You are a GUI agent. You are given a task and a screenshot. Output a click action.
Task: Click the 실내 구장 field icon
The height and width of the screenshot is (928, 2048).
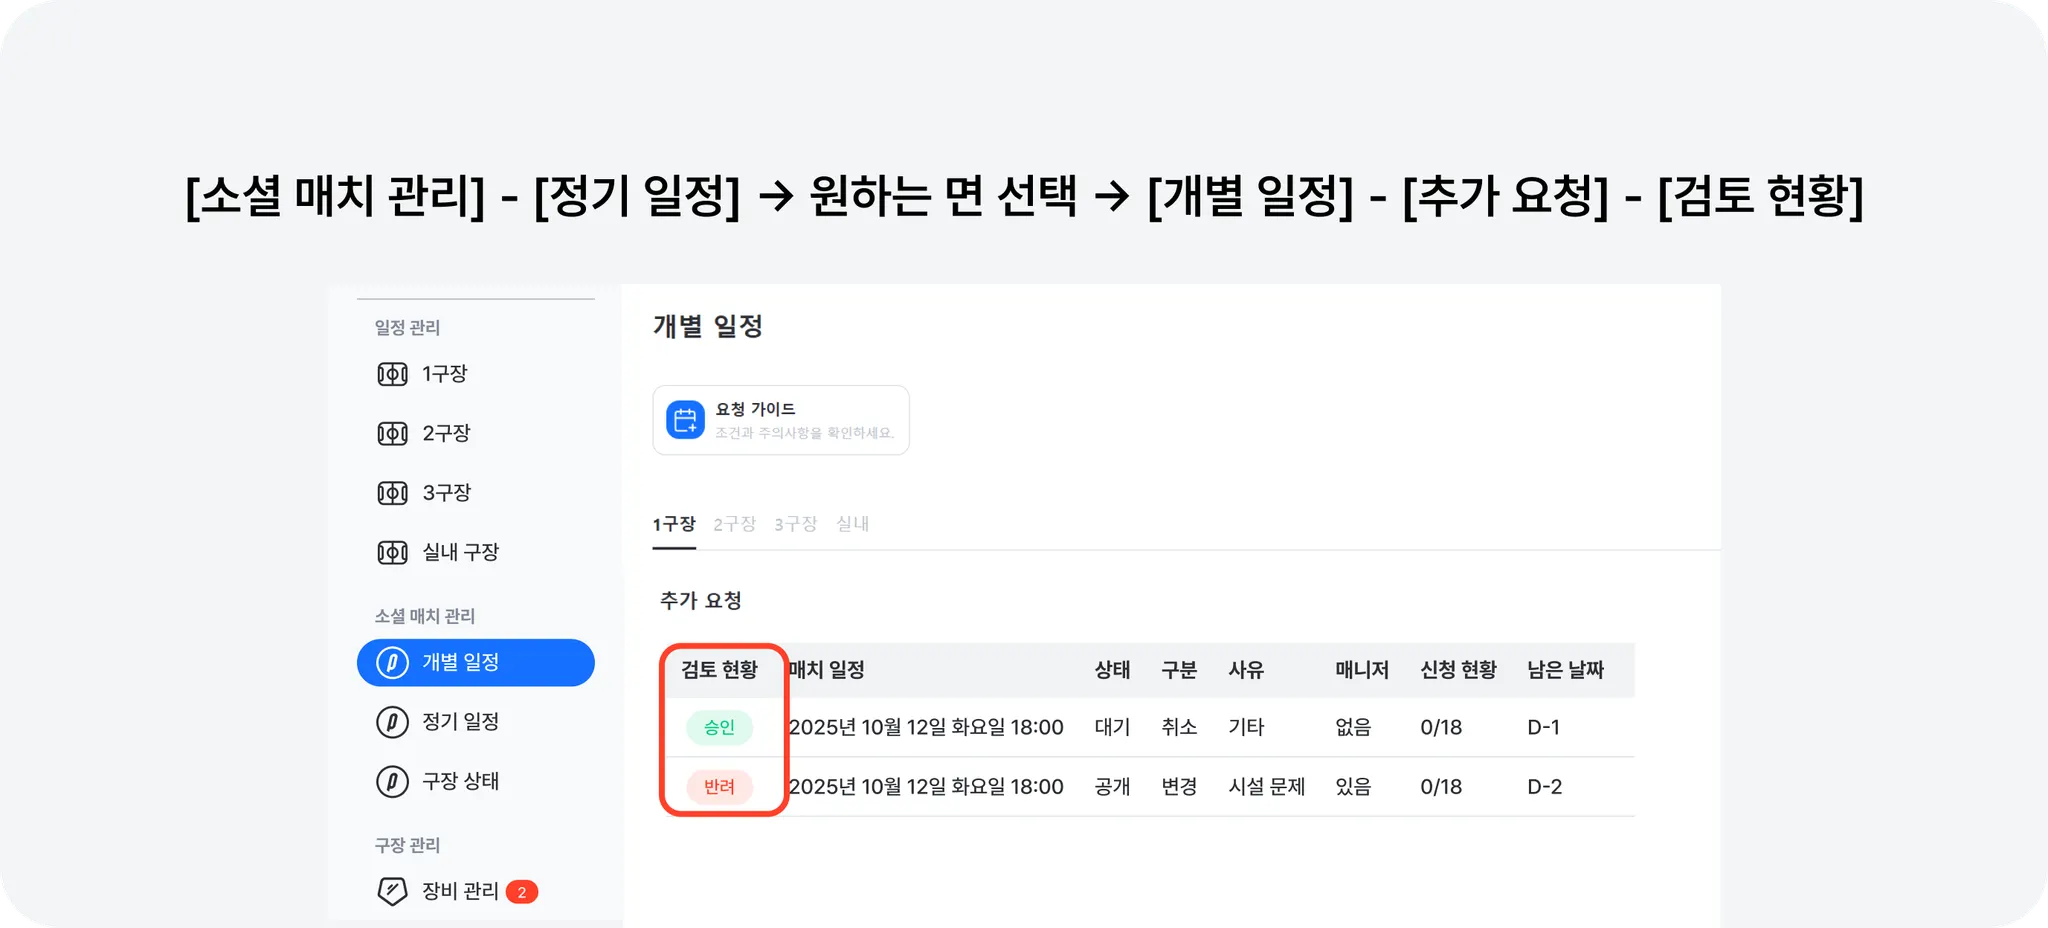(x=392, y=552)
